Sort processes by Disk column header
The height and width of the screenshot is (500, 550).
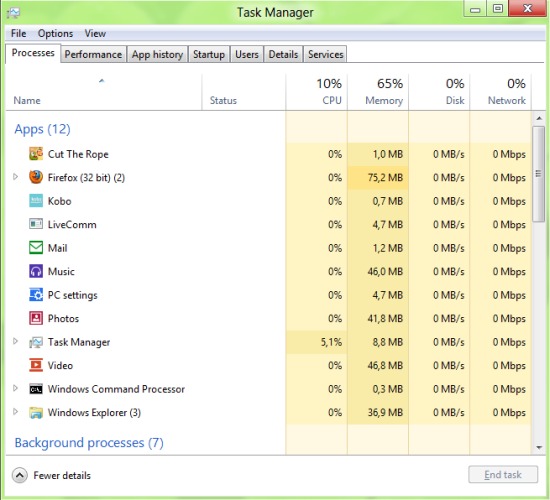click(x=439, y=92)
